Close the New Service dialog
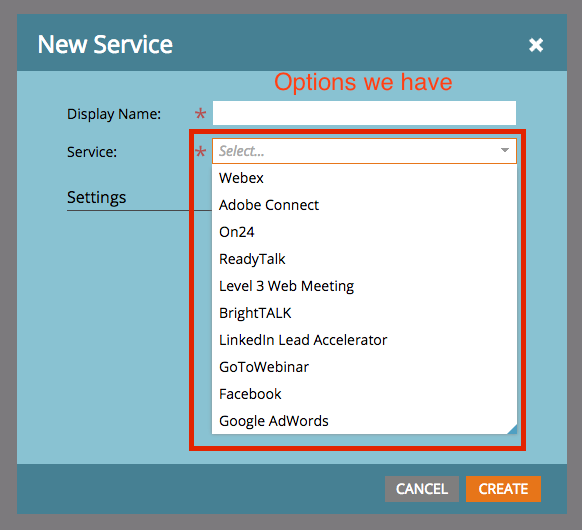The width and height of the screenshot is (582, 530). tap(536, 45)
